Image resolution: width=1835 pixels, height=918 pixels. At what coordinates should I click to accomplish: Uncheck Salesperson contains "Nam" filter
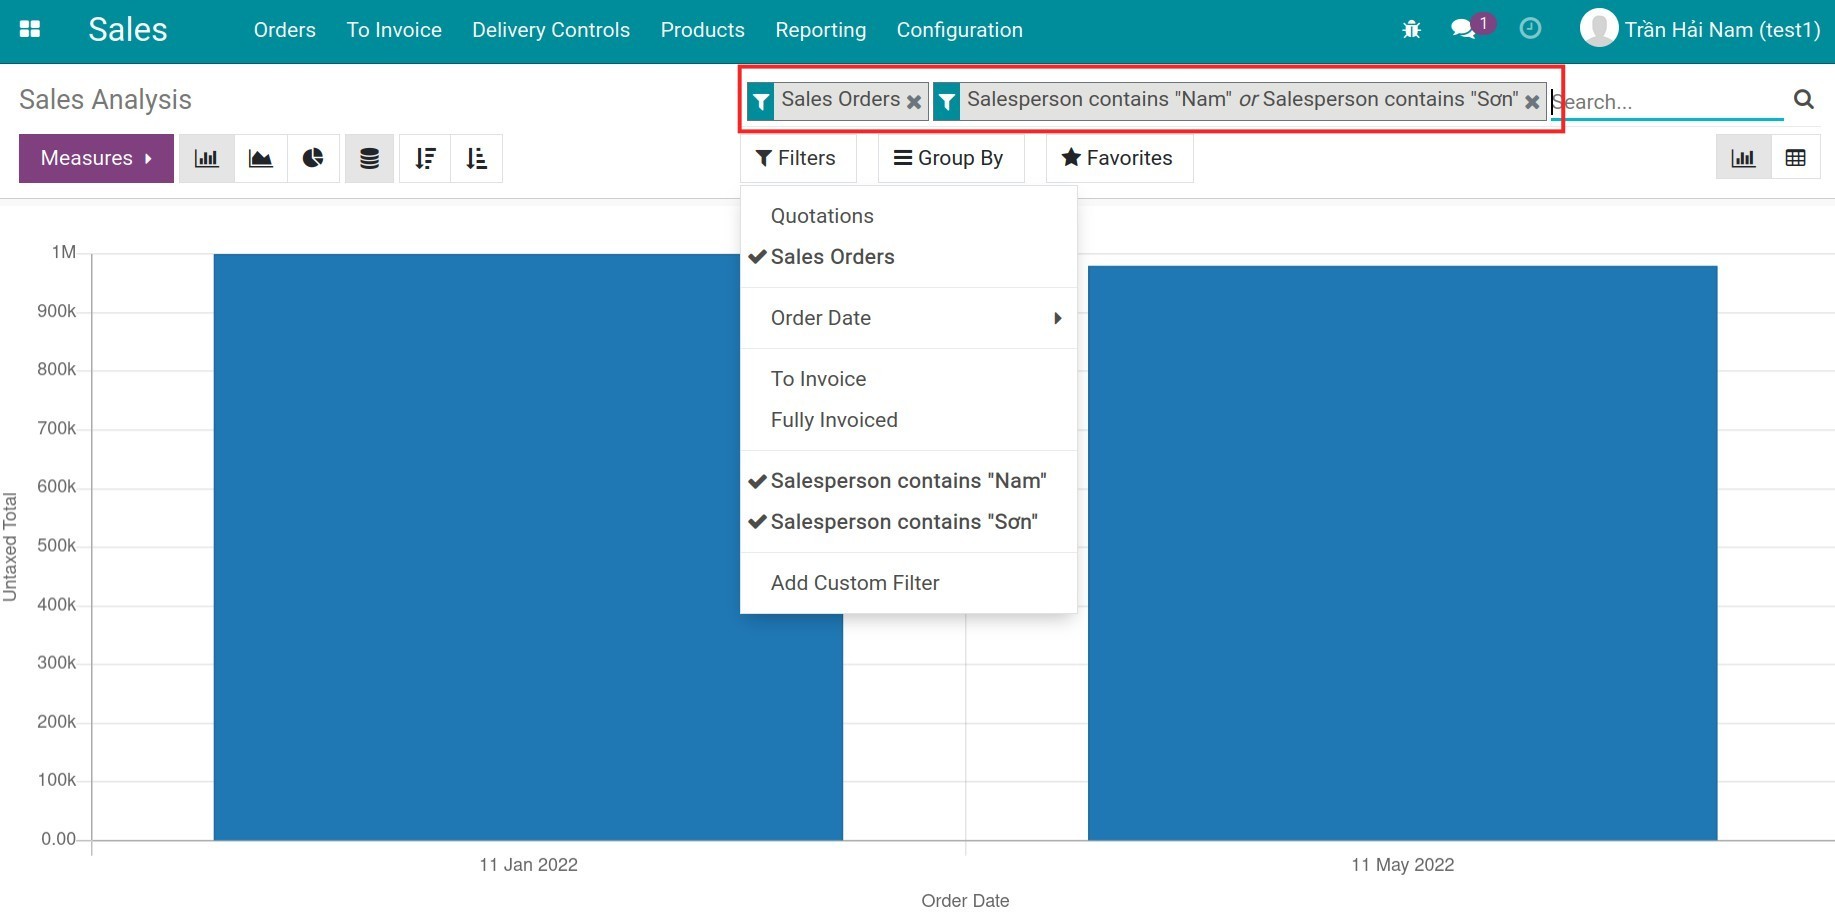pos(908,481)
